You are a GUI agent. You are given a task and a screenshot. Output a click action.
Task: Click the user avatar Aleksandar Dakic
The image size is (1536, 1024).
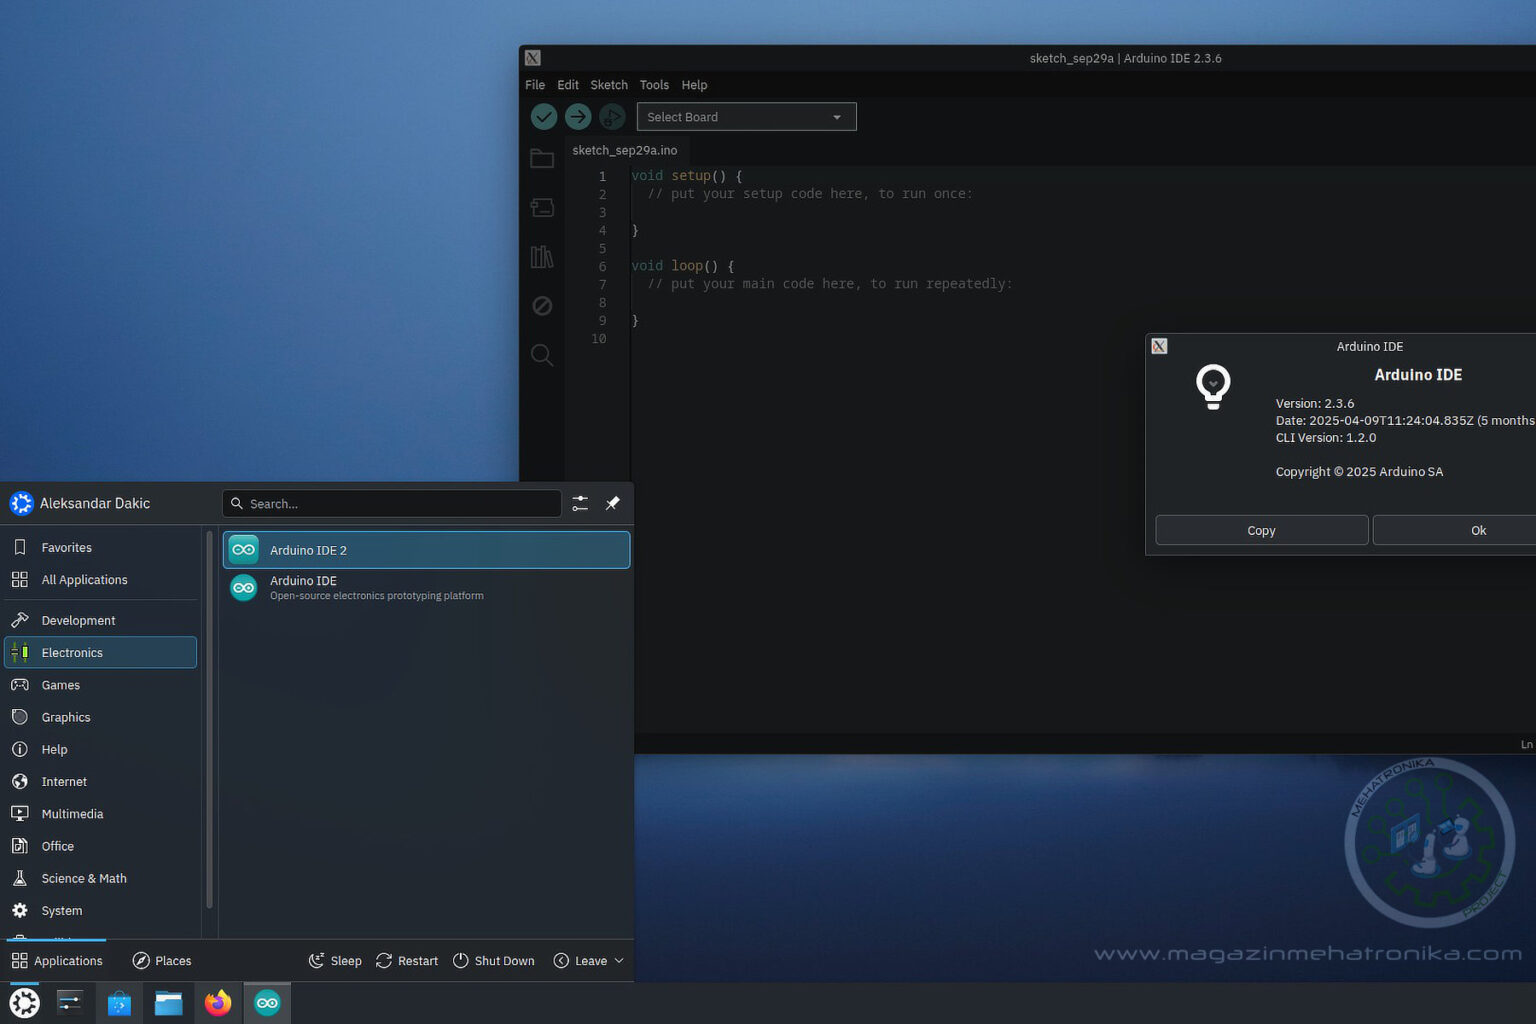coord(22,503)
